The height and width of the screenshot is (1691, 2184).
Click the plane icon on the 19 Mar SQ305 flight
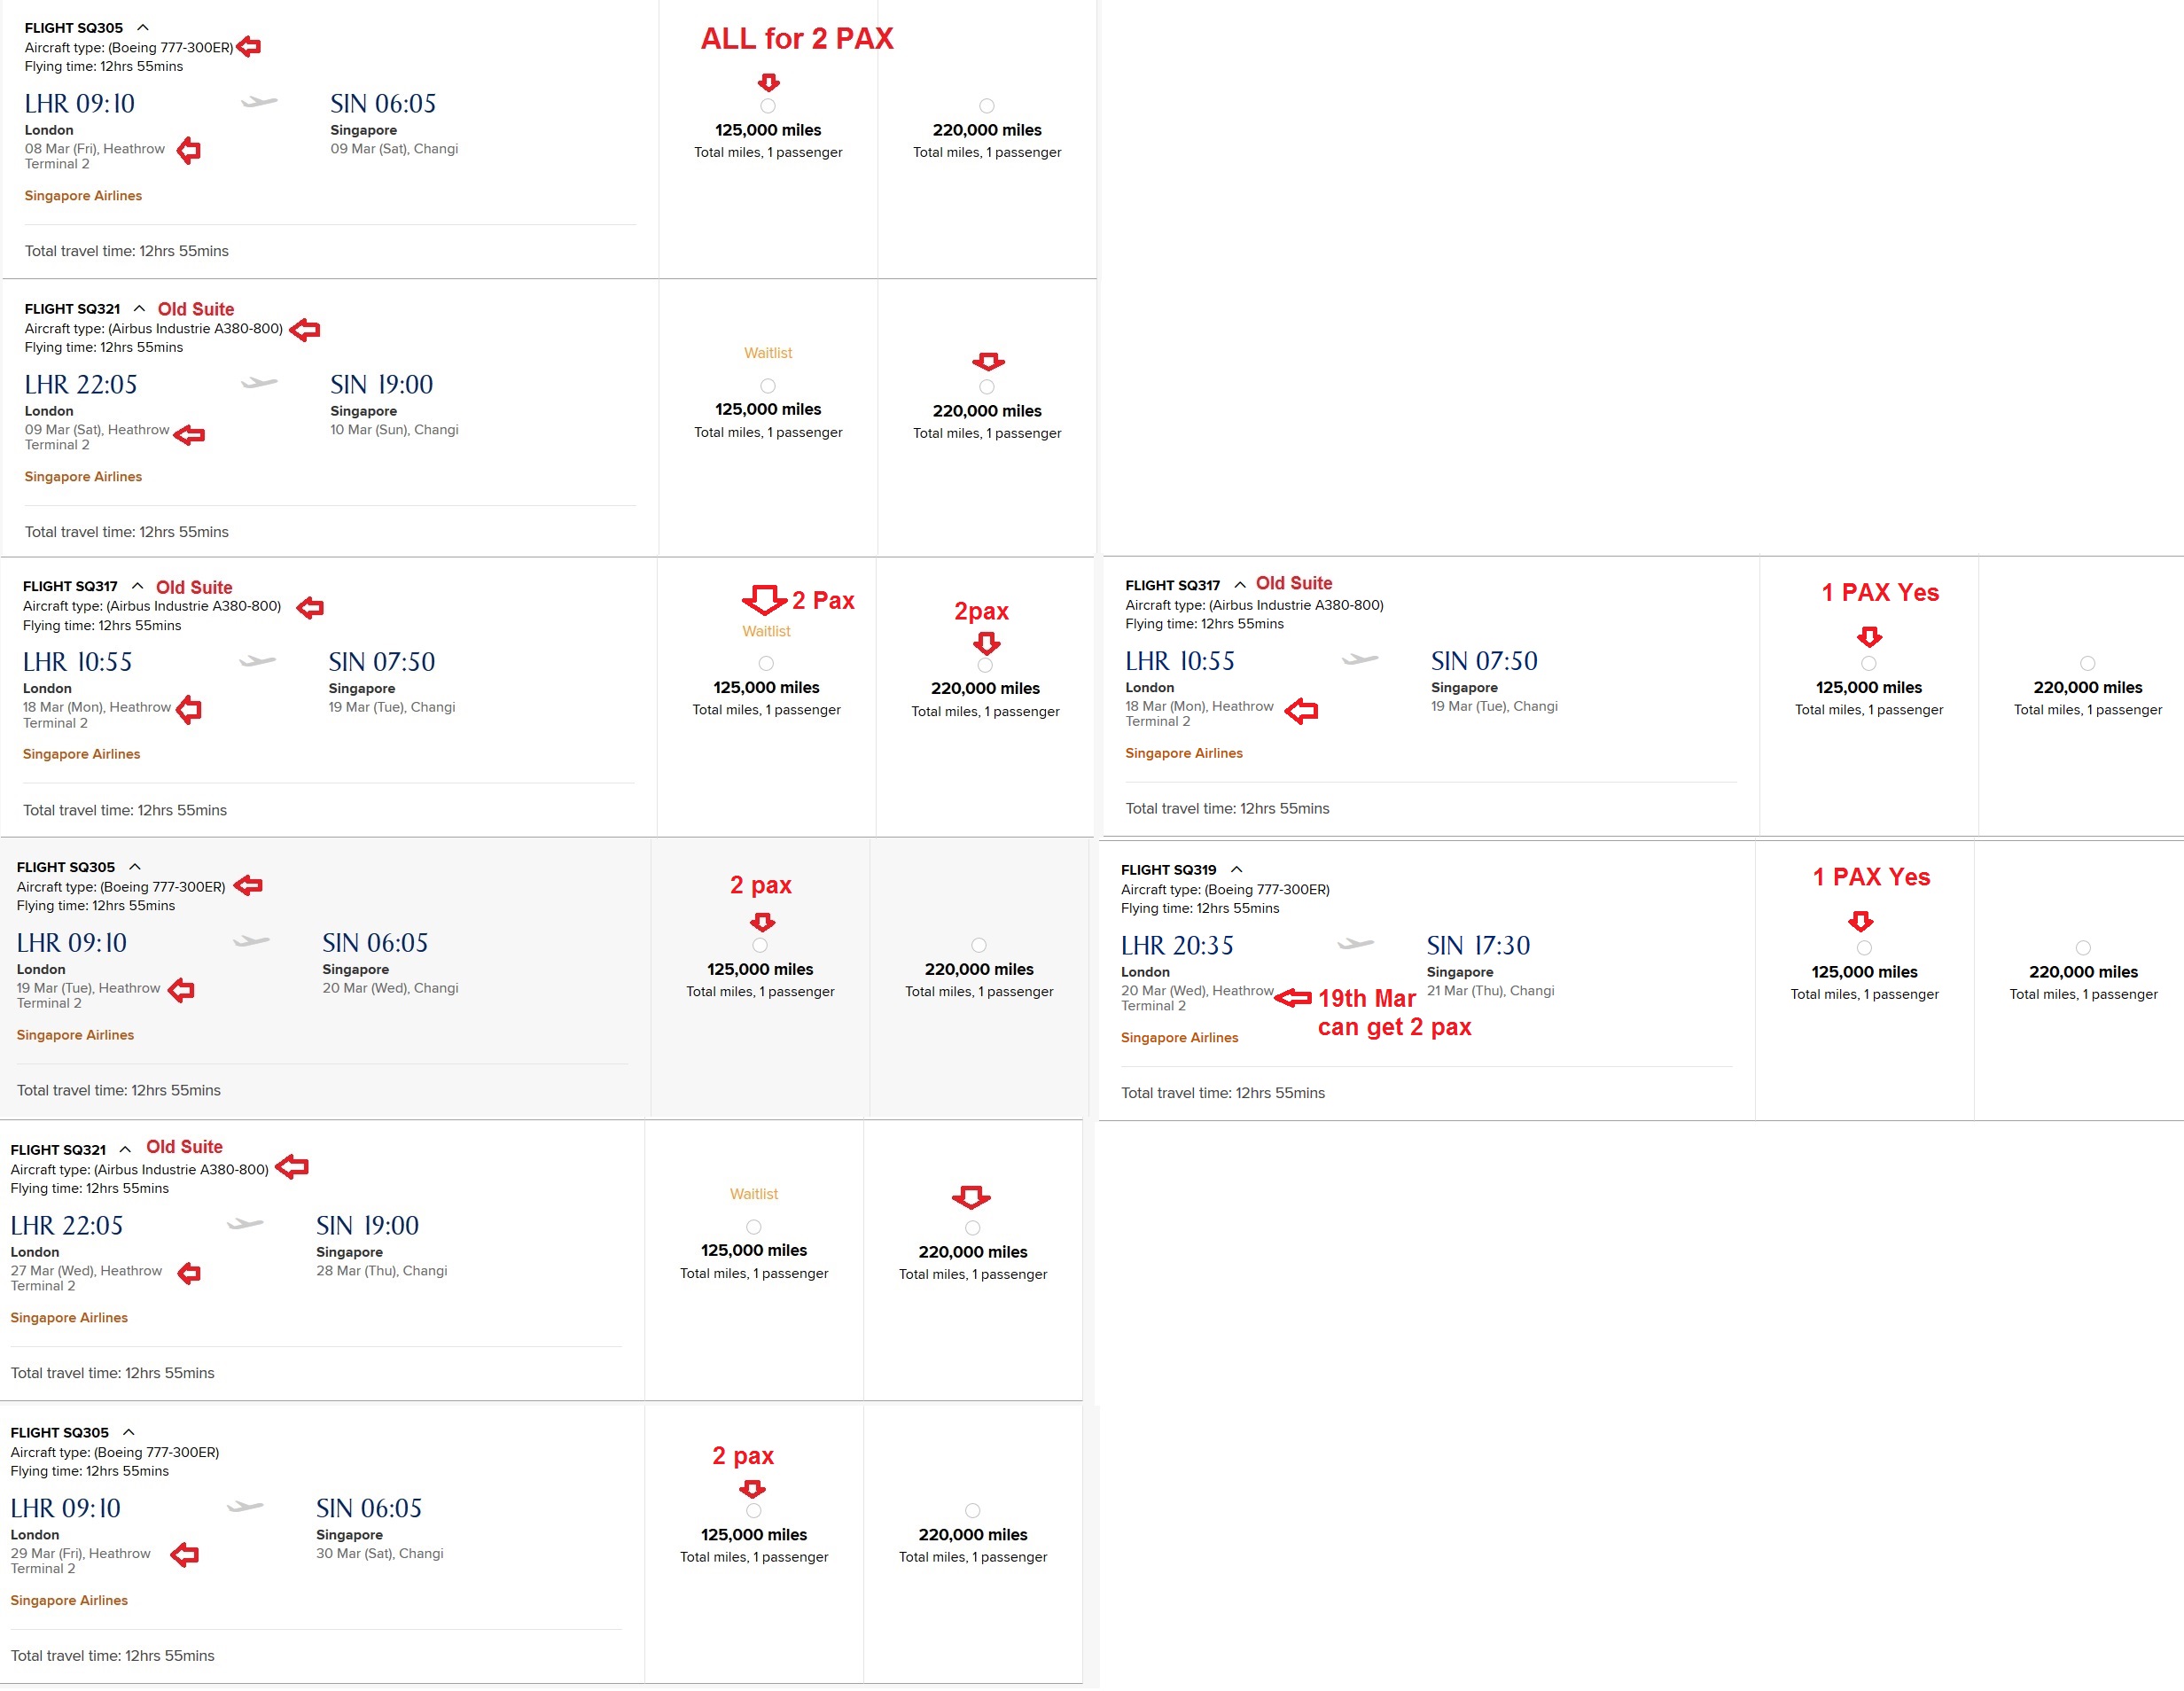(x=251, y=941)
